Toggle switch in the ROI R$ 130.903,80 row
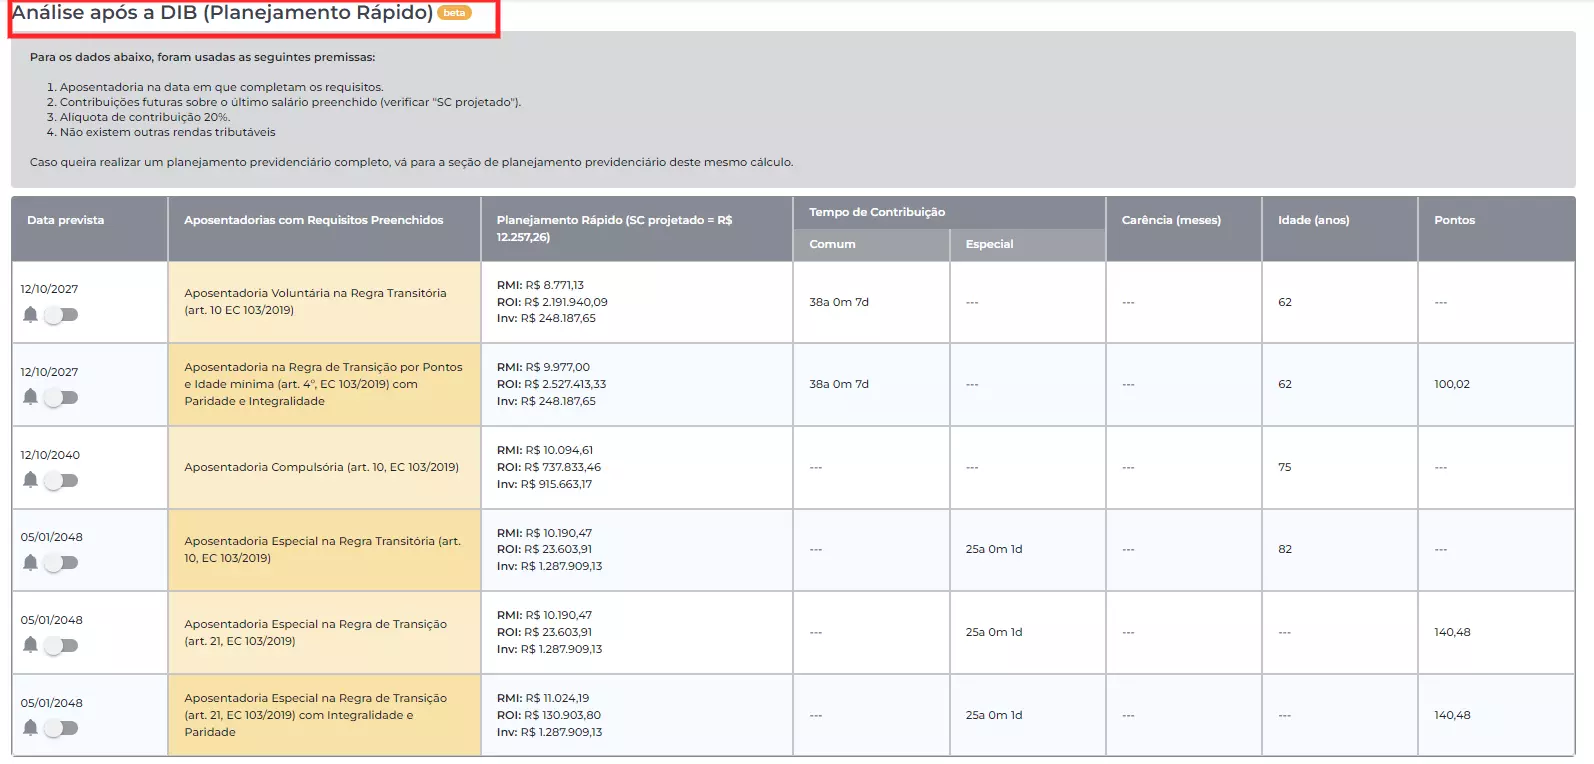The width and height of the screenshot is (1594, 764). pyautogui.click(x=60, y=728)
